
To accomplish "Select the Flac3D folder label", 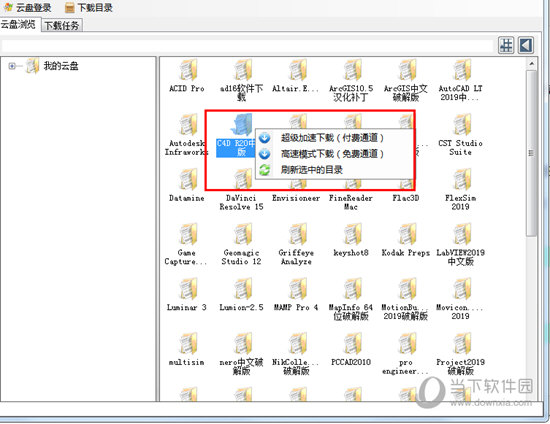I will 406,198.
